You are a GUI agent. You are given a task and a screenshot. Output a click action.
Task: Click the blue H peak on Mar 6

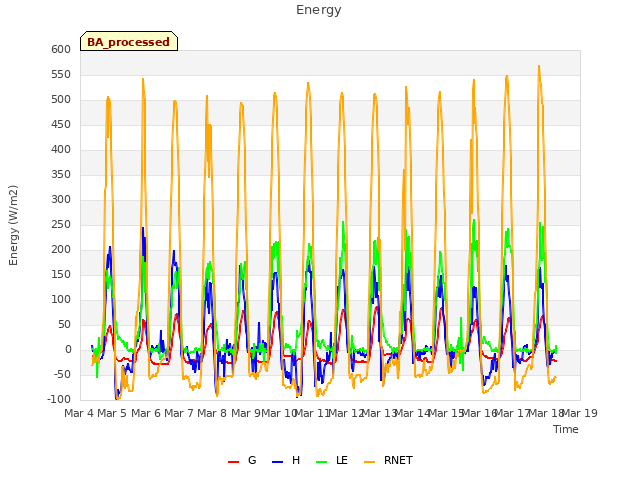(143, 228)
